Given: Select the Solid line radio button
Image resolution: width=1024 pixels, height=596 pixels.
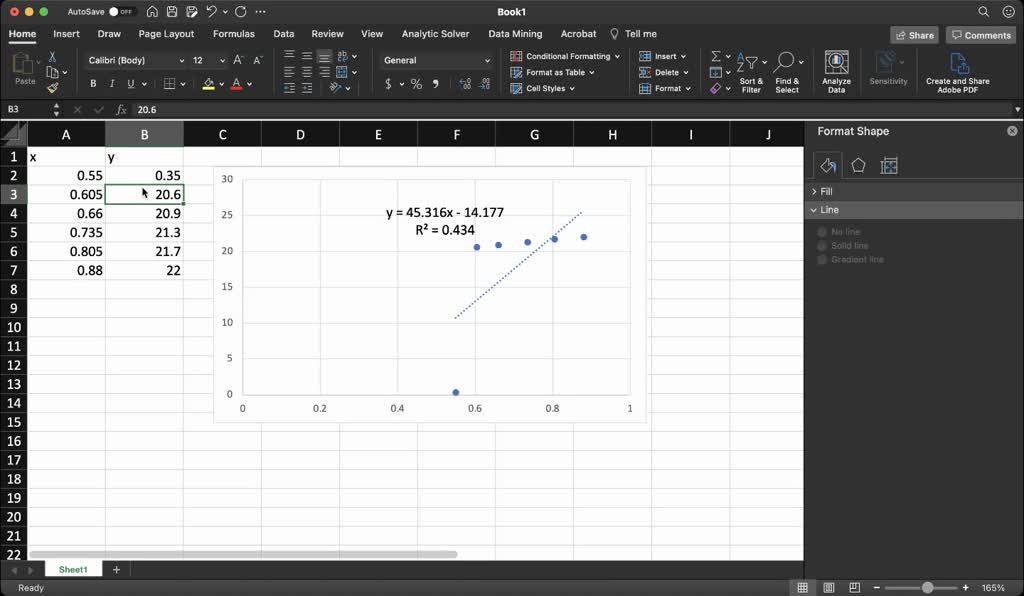Looking at the screenshot, I should (823, 245).
